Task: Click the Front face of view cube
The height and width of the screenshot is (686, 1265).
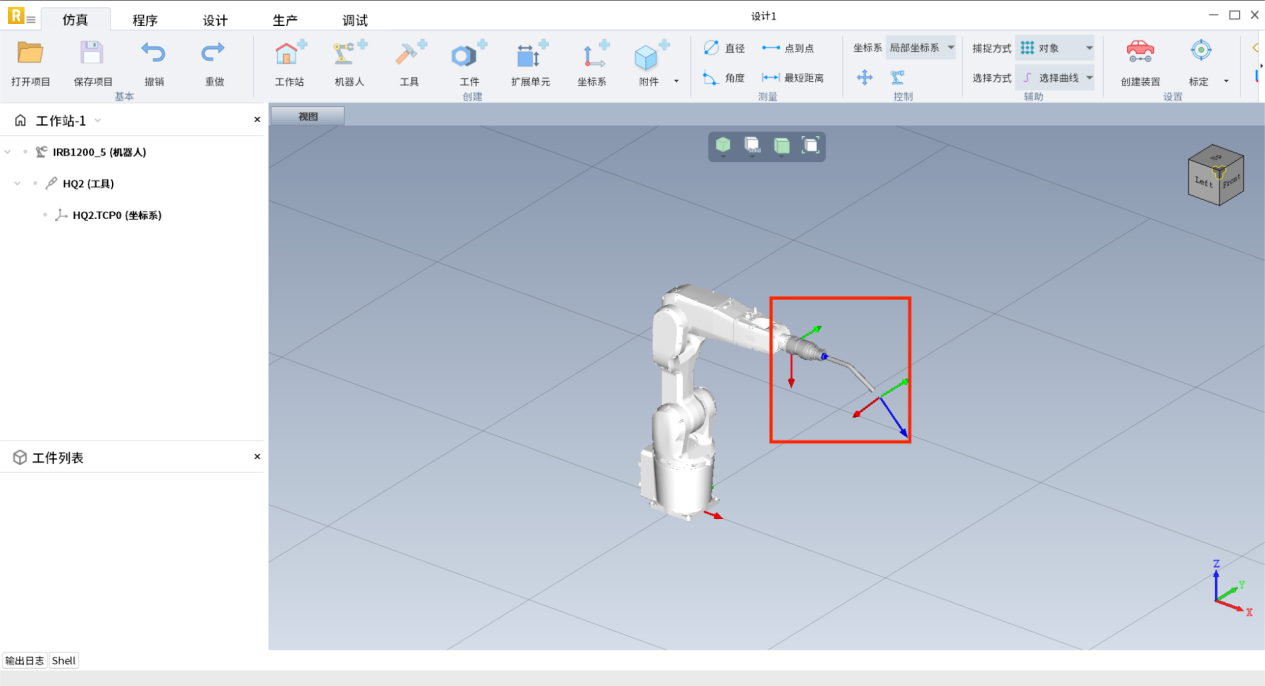Action: click(x=1231, y=182)
